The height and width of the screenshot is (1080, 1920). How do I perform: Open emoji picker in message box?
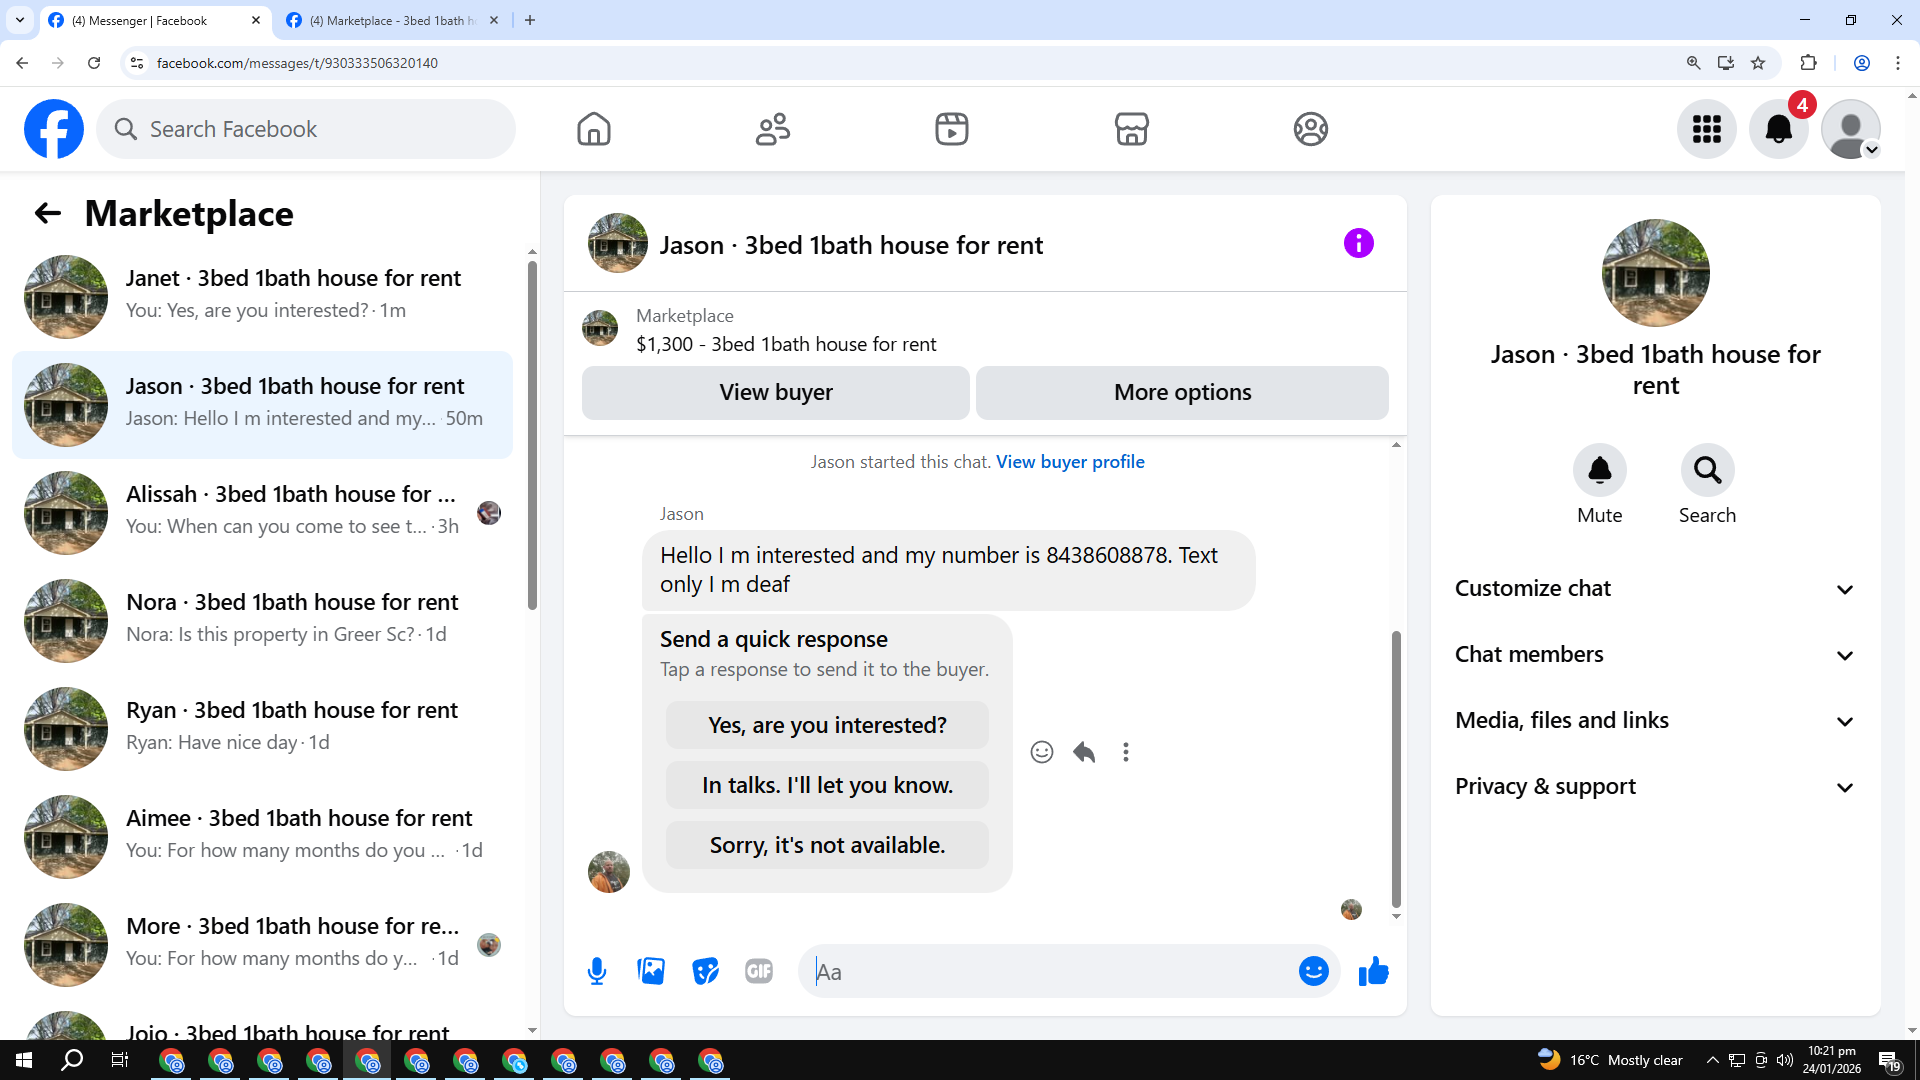[x=1313, y=971]
